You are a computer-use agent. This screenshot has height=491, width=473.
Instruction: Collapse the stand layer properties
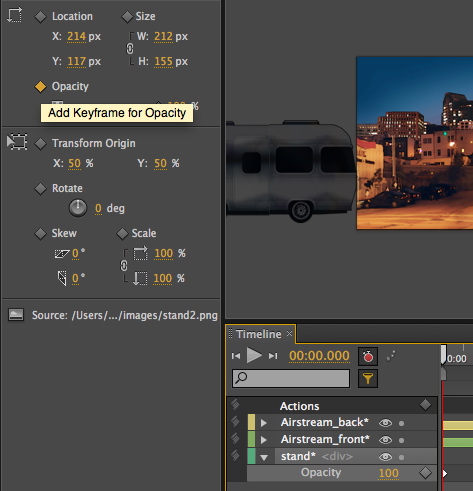point(264,457)
